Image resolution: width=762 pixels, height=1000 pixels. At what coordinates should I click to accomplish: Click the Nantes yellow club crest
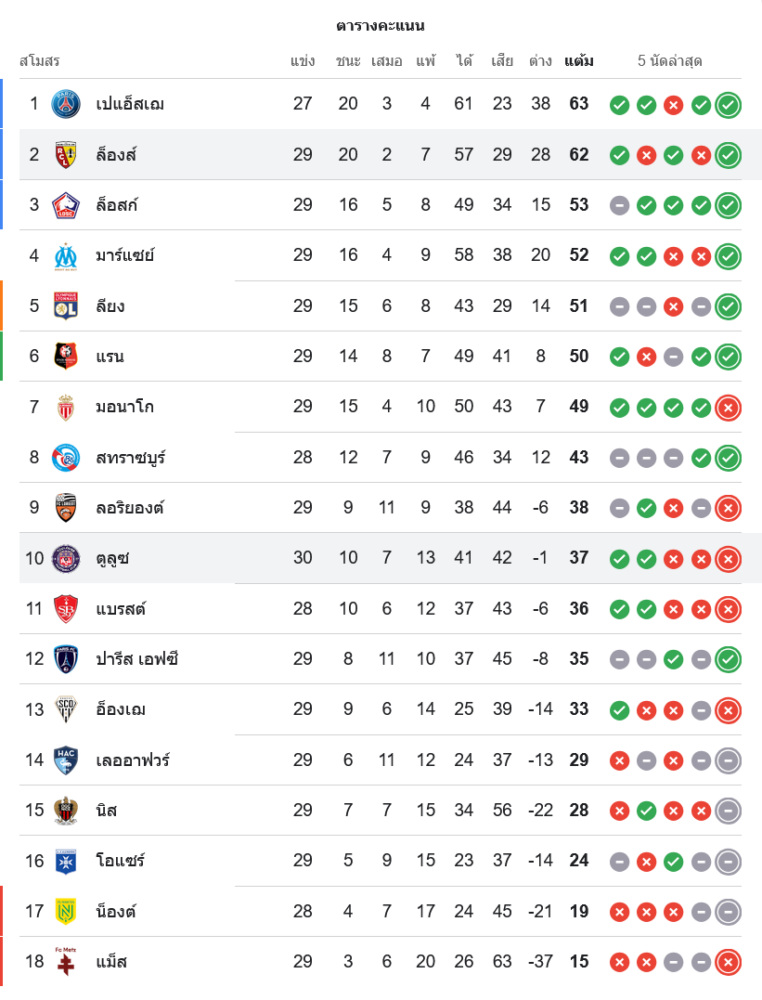pos(66,911)
